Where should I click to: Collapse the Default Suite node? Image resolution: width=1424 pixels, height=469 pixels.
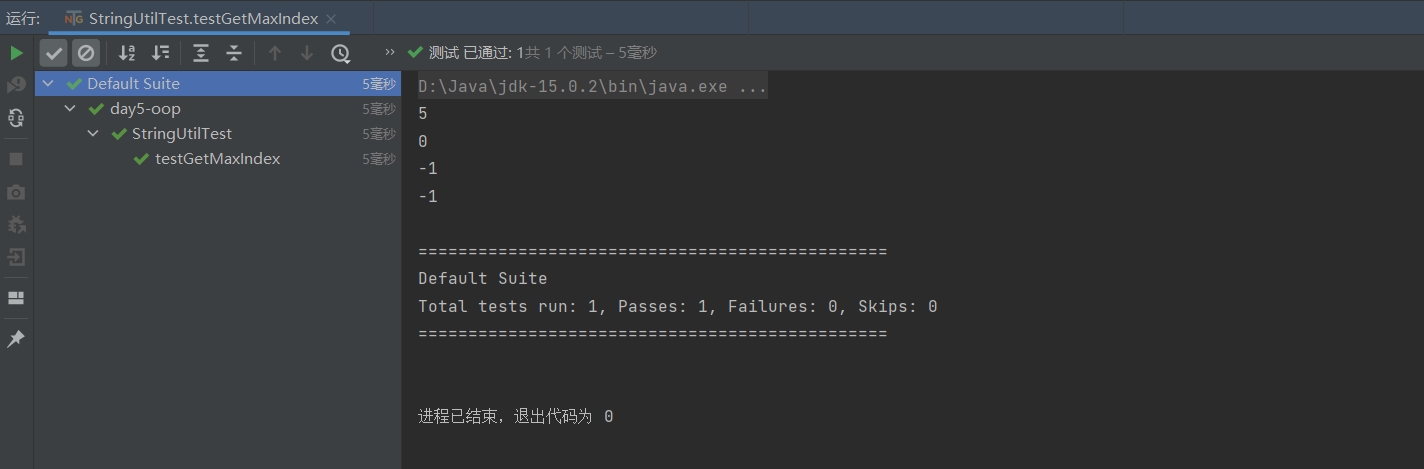coord(48,83)
